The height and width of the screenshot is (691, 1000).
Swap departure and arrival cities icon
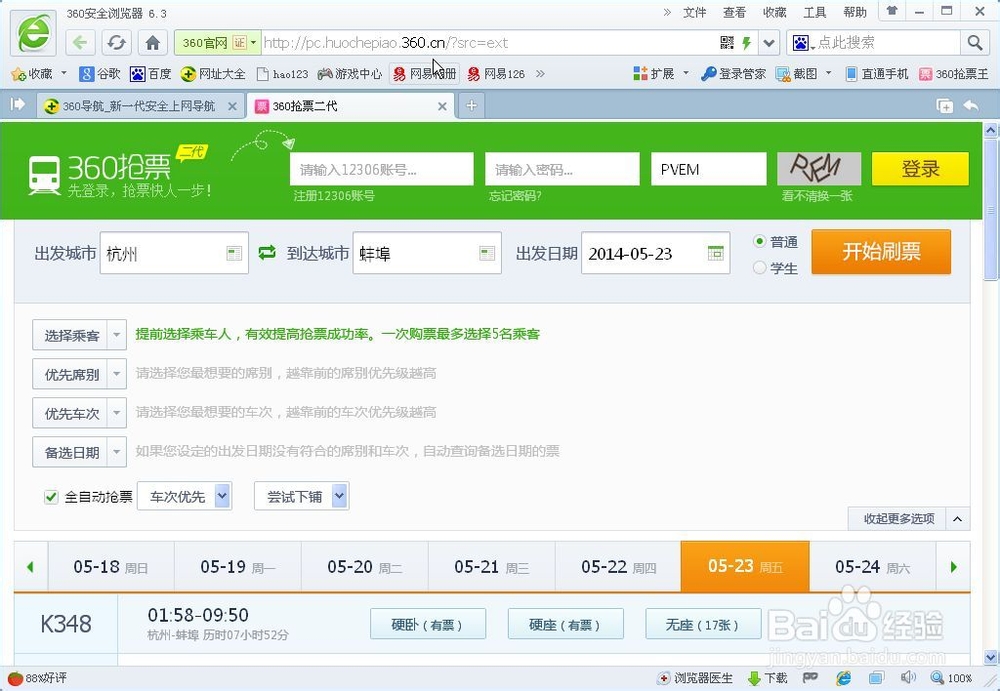[267, 253]
